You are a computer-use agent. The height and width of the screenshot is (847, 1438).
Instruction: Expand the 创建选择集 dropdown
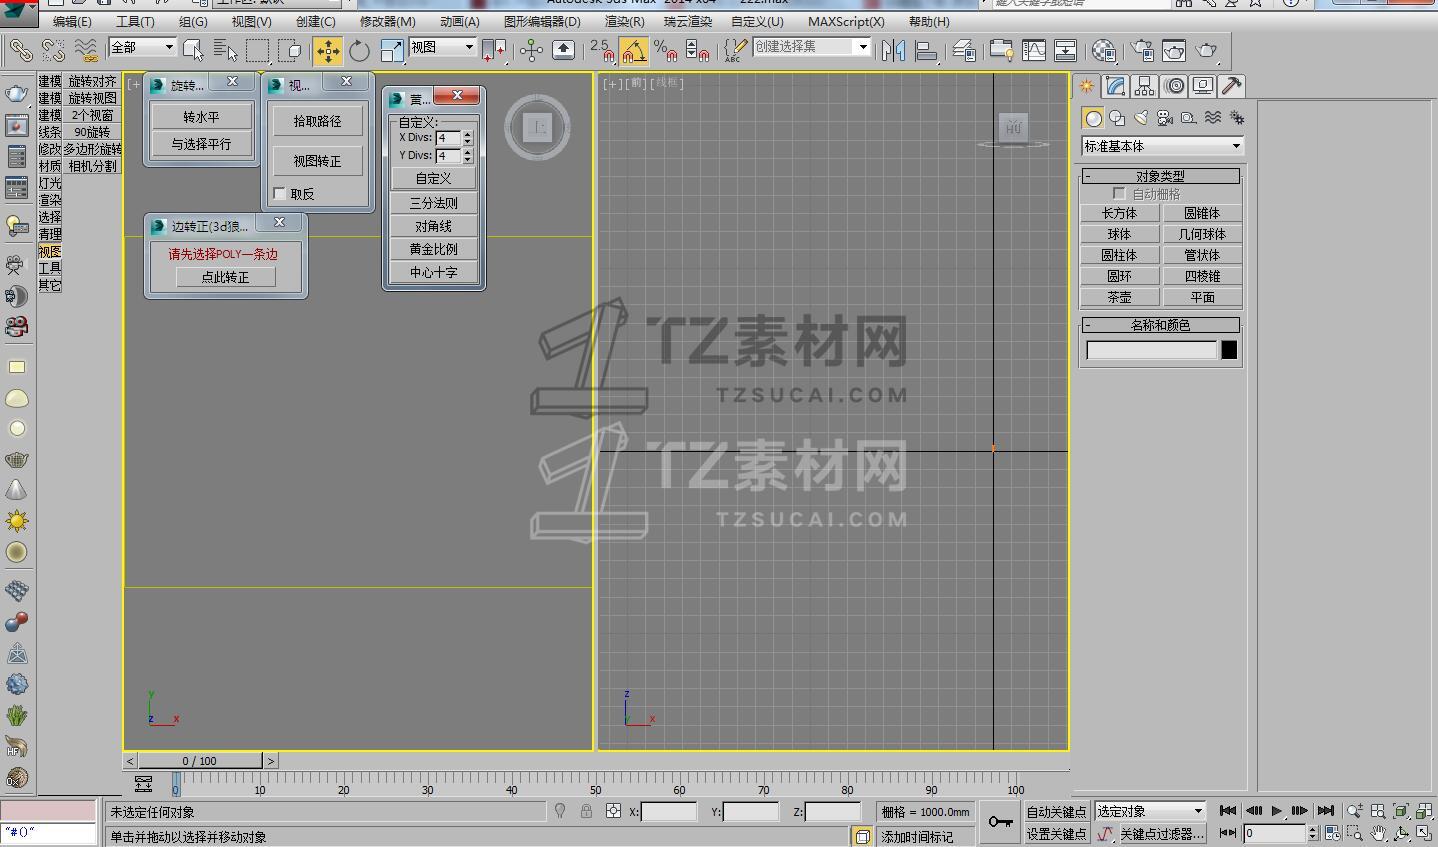tap(862, 47)
